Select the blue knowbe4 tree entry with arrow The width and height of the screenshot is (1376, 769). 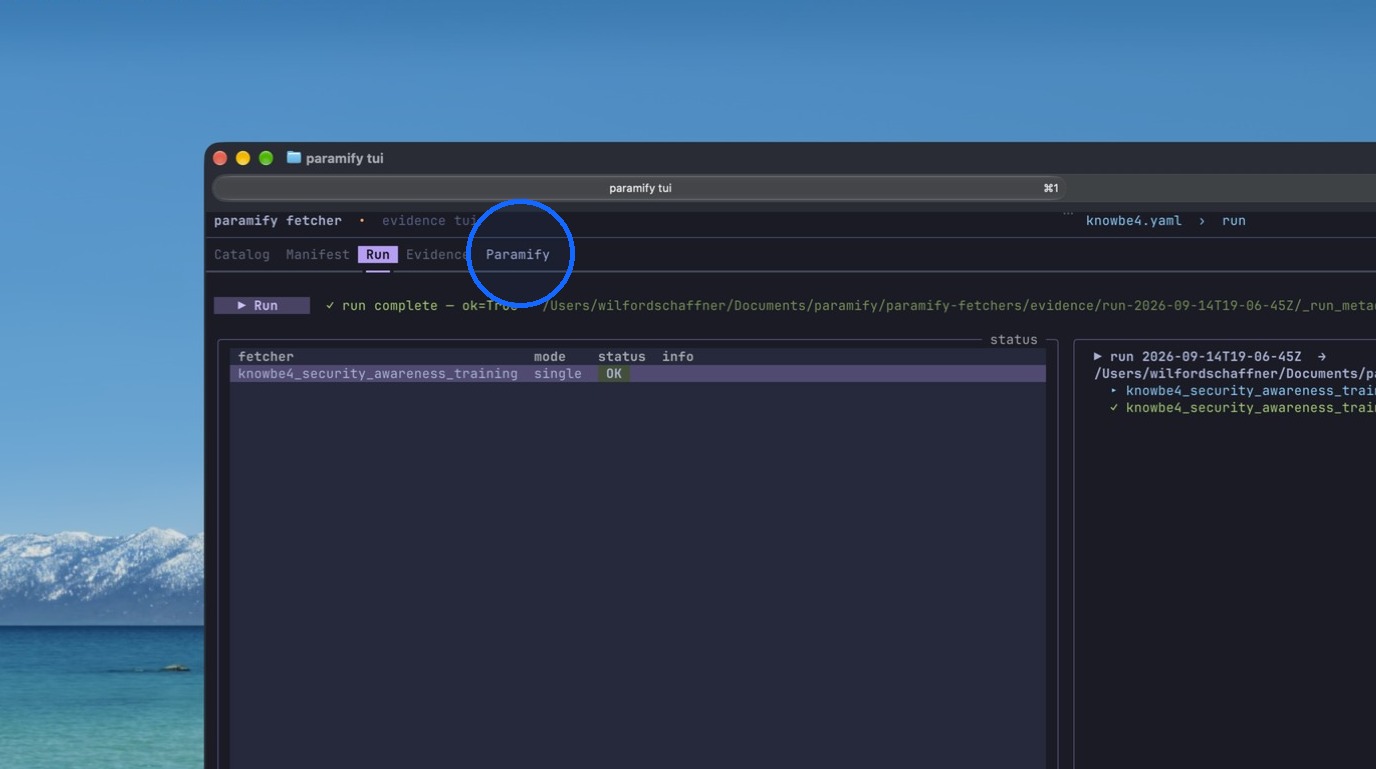pos(1243,390)
